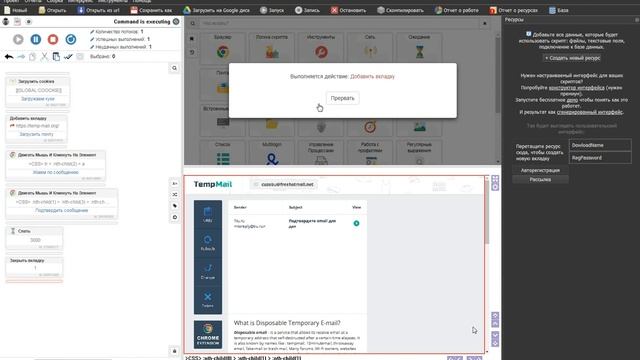The height and width of the screenshot is (360, 640).
Task: Click the paste clipboard icon
Action: point(56,56)
